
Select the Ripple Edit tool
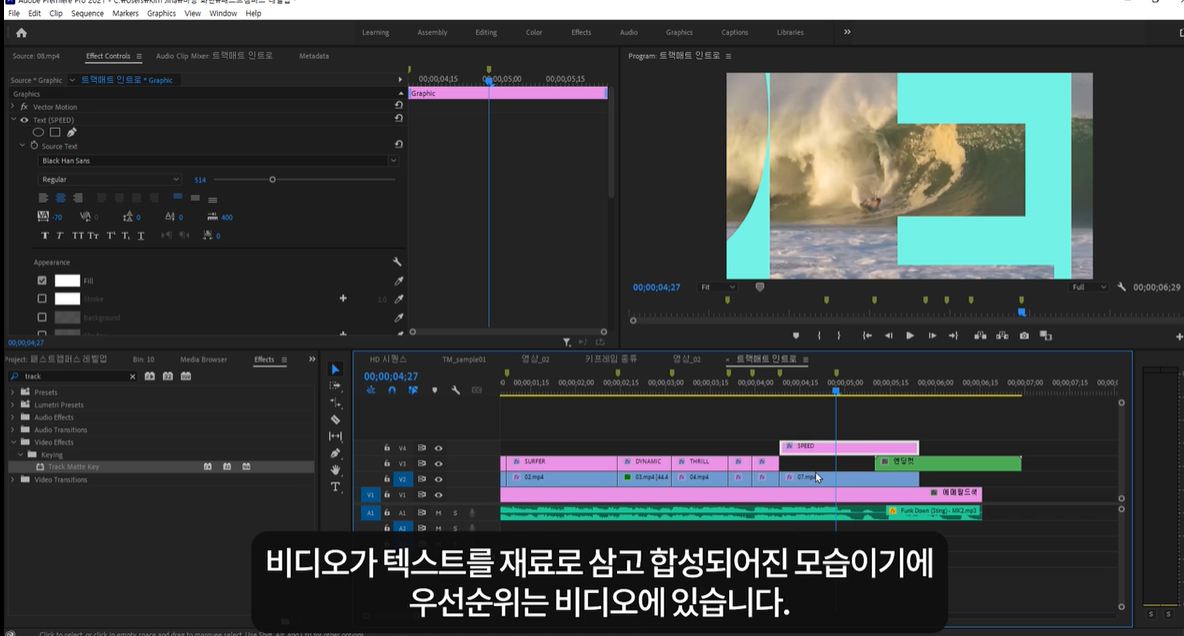[x=335, y=403]
